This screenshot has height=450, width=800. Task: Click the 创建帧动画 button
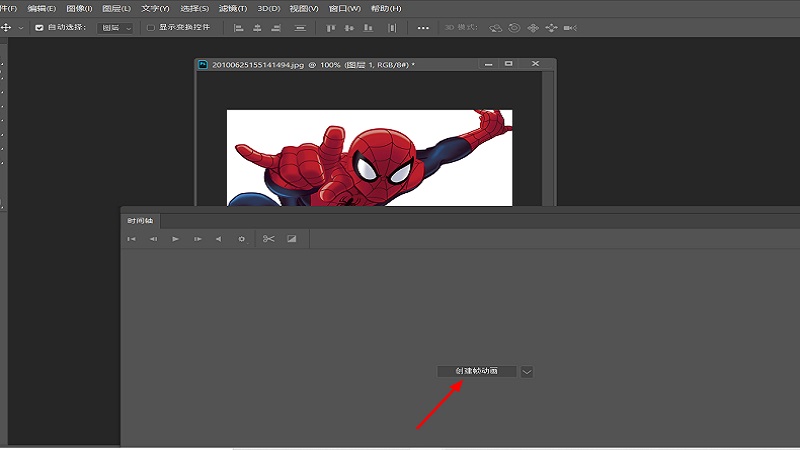pyautogui.click(x=477, y=371)
